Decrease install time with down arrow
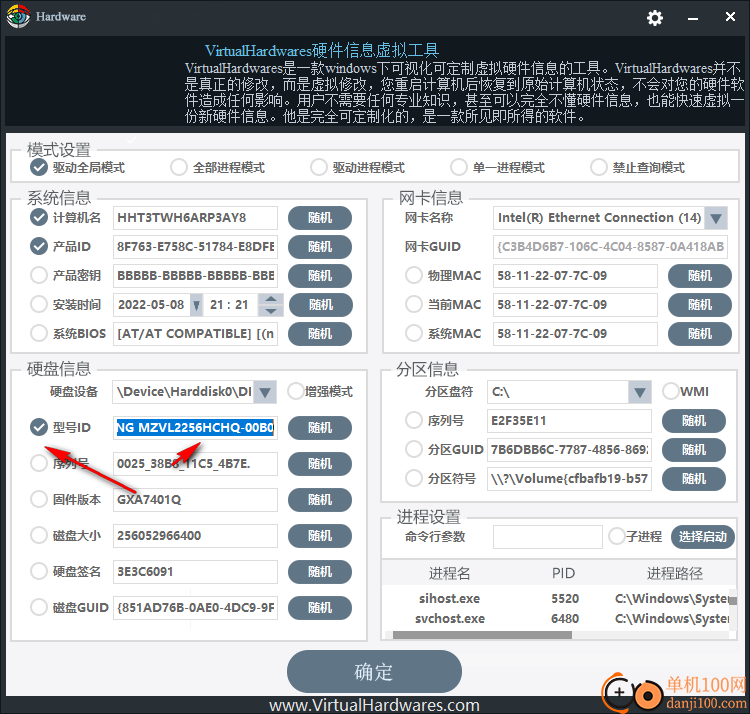The width and height of the screenshot is (750, 714). click(271, 311)
